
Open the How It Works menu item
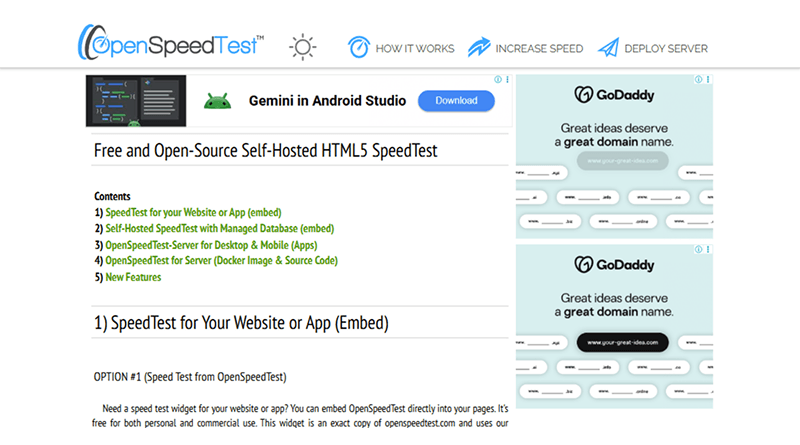tap(415, 48)
